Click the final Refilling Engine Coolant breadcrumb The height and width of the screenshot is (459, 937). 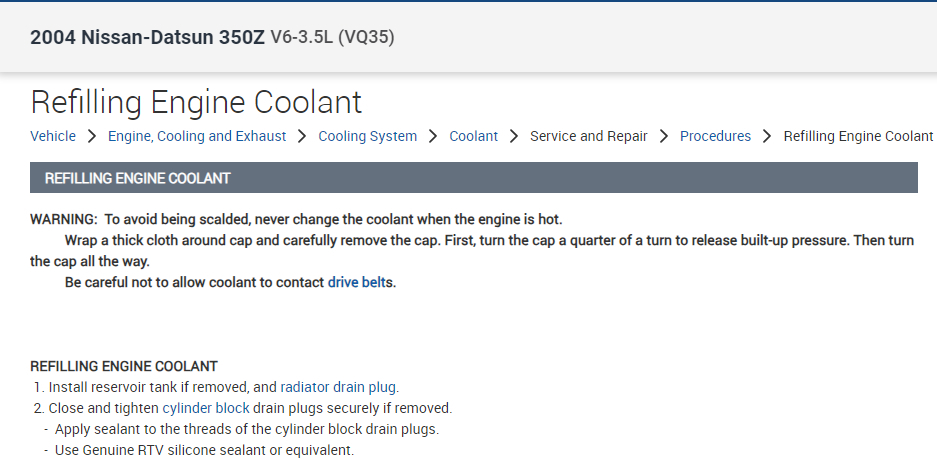(858, 136)
